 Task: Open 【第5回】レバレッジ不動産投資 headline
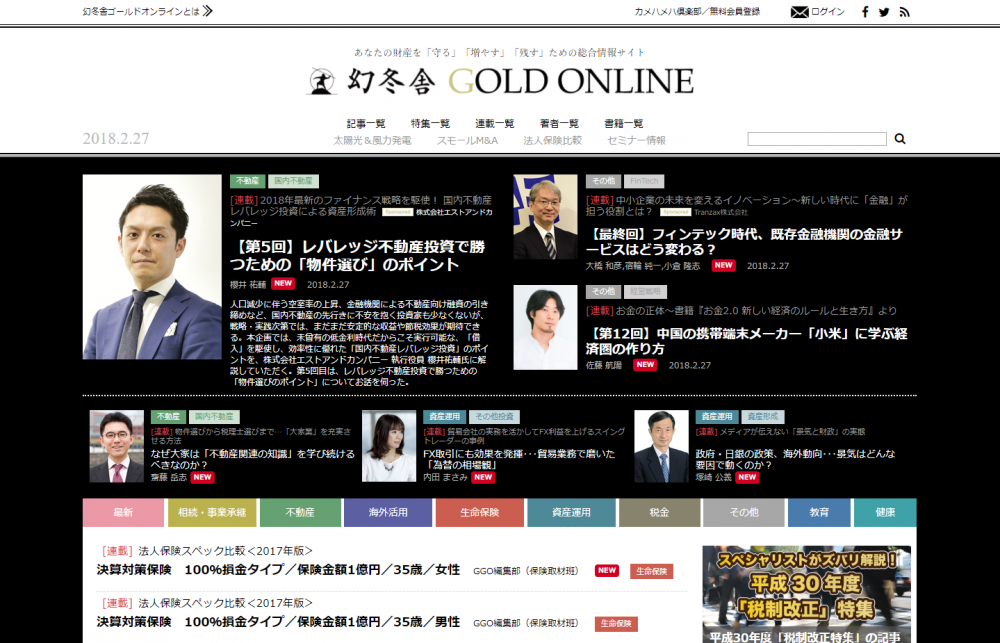click(x=358, y=256)
